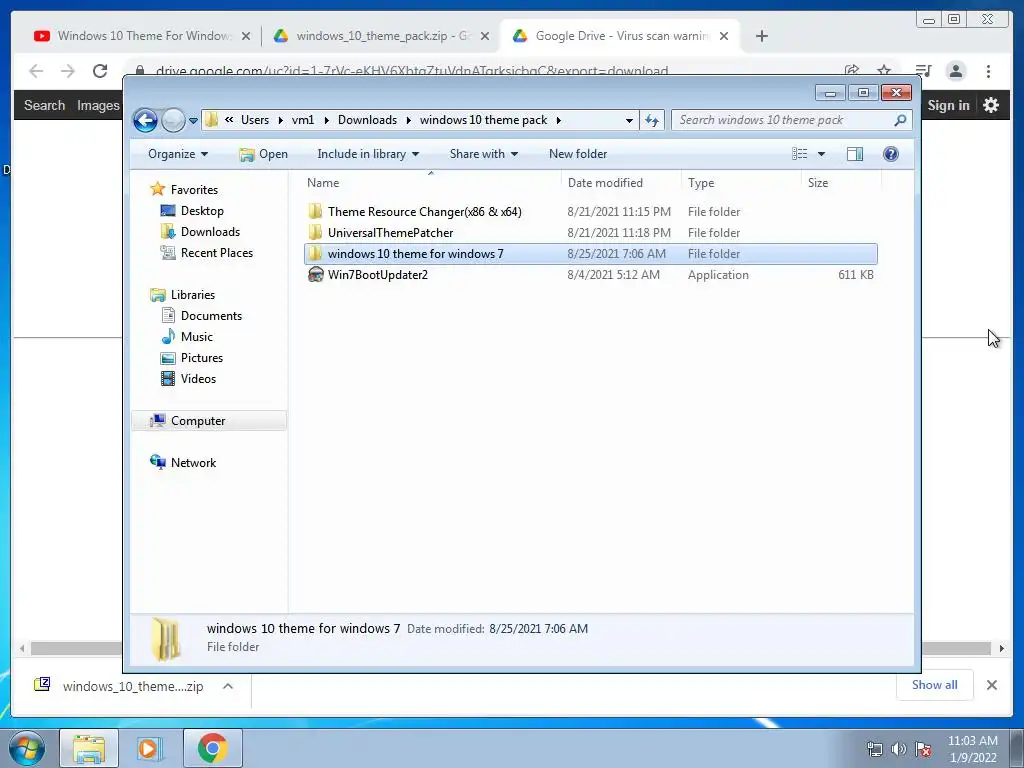This screenshot has width=1024, height=768.
Task: Switch to Google Drive Virus scan warning tab
Action: (x=619, y=36)
